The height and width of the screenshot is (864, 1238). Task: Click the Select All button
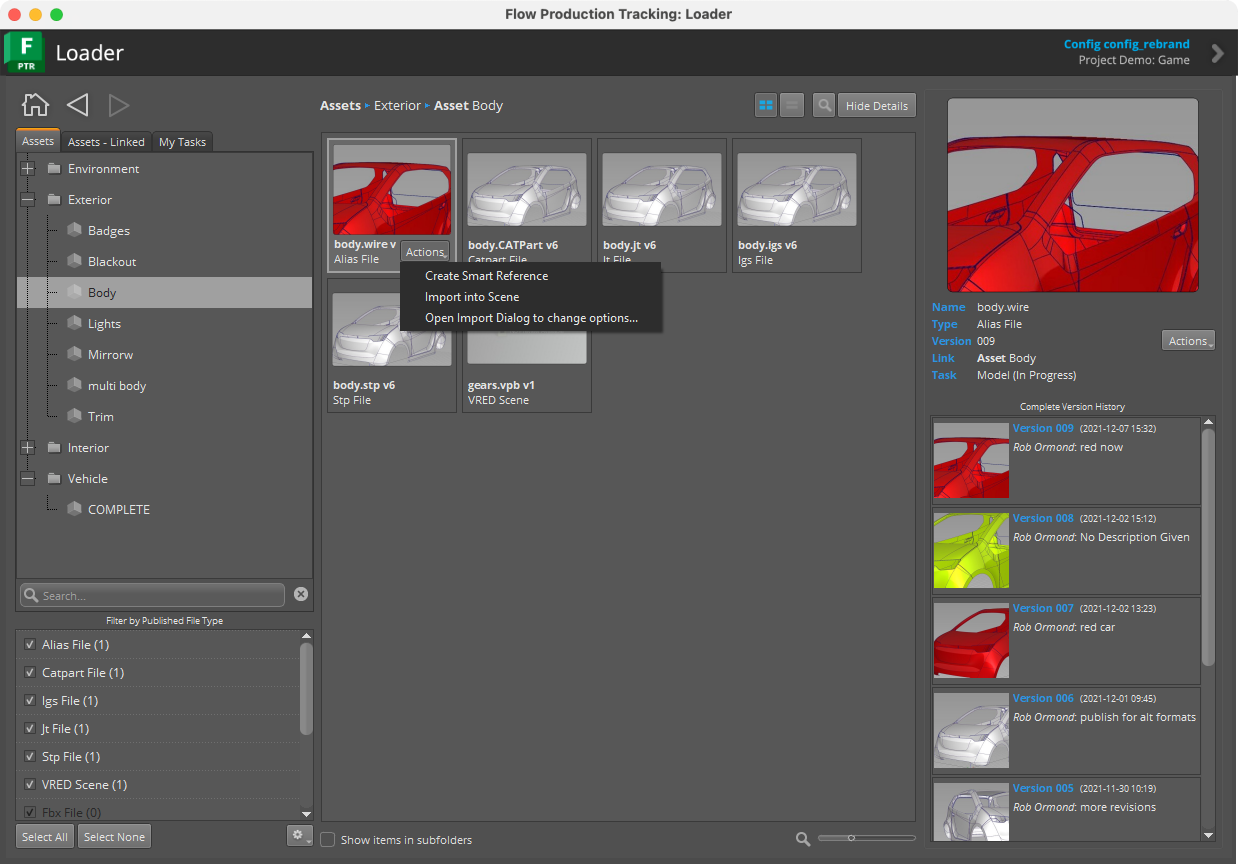point(45,837)
